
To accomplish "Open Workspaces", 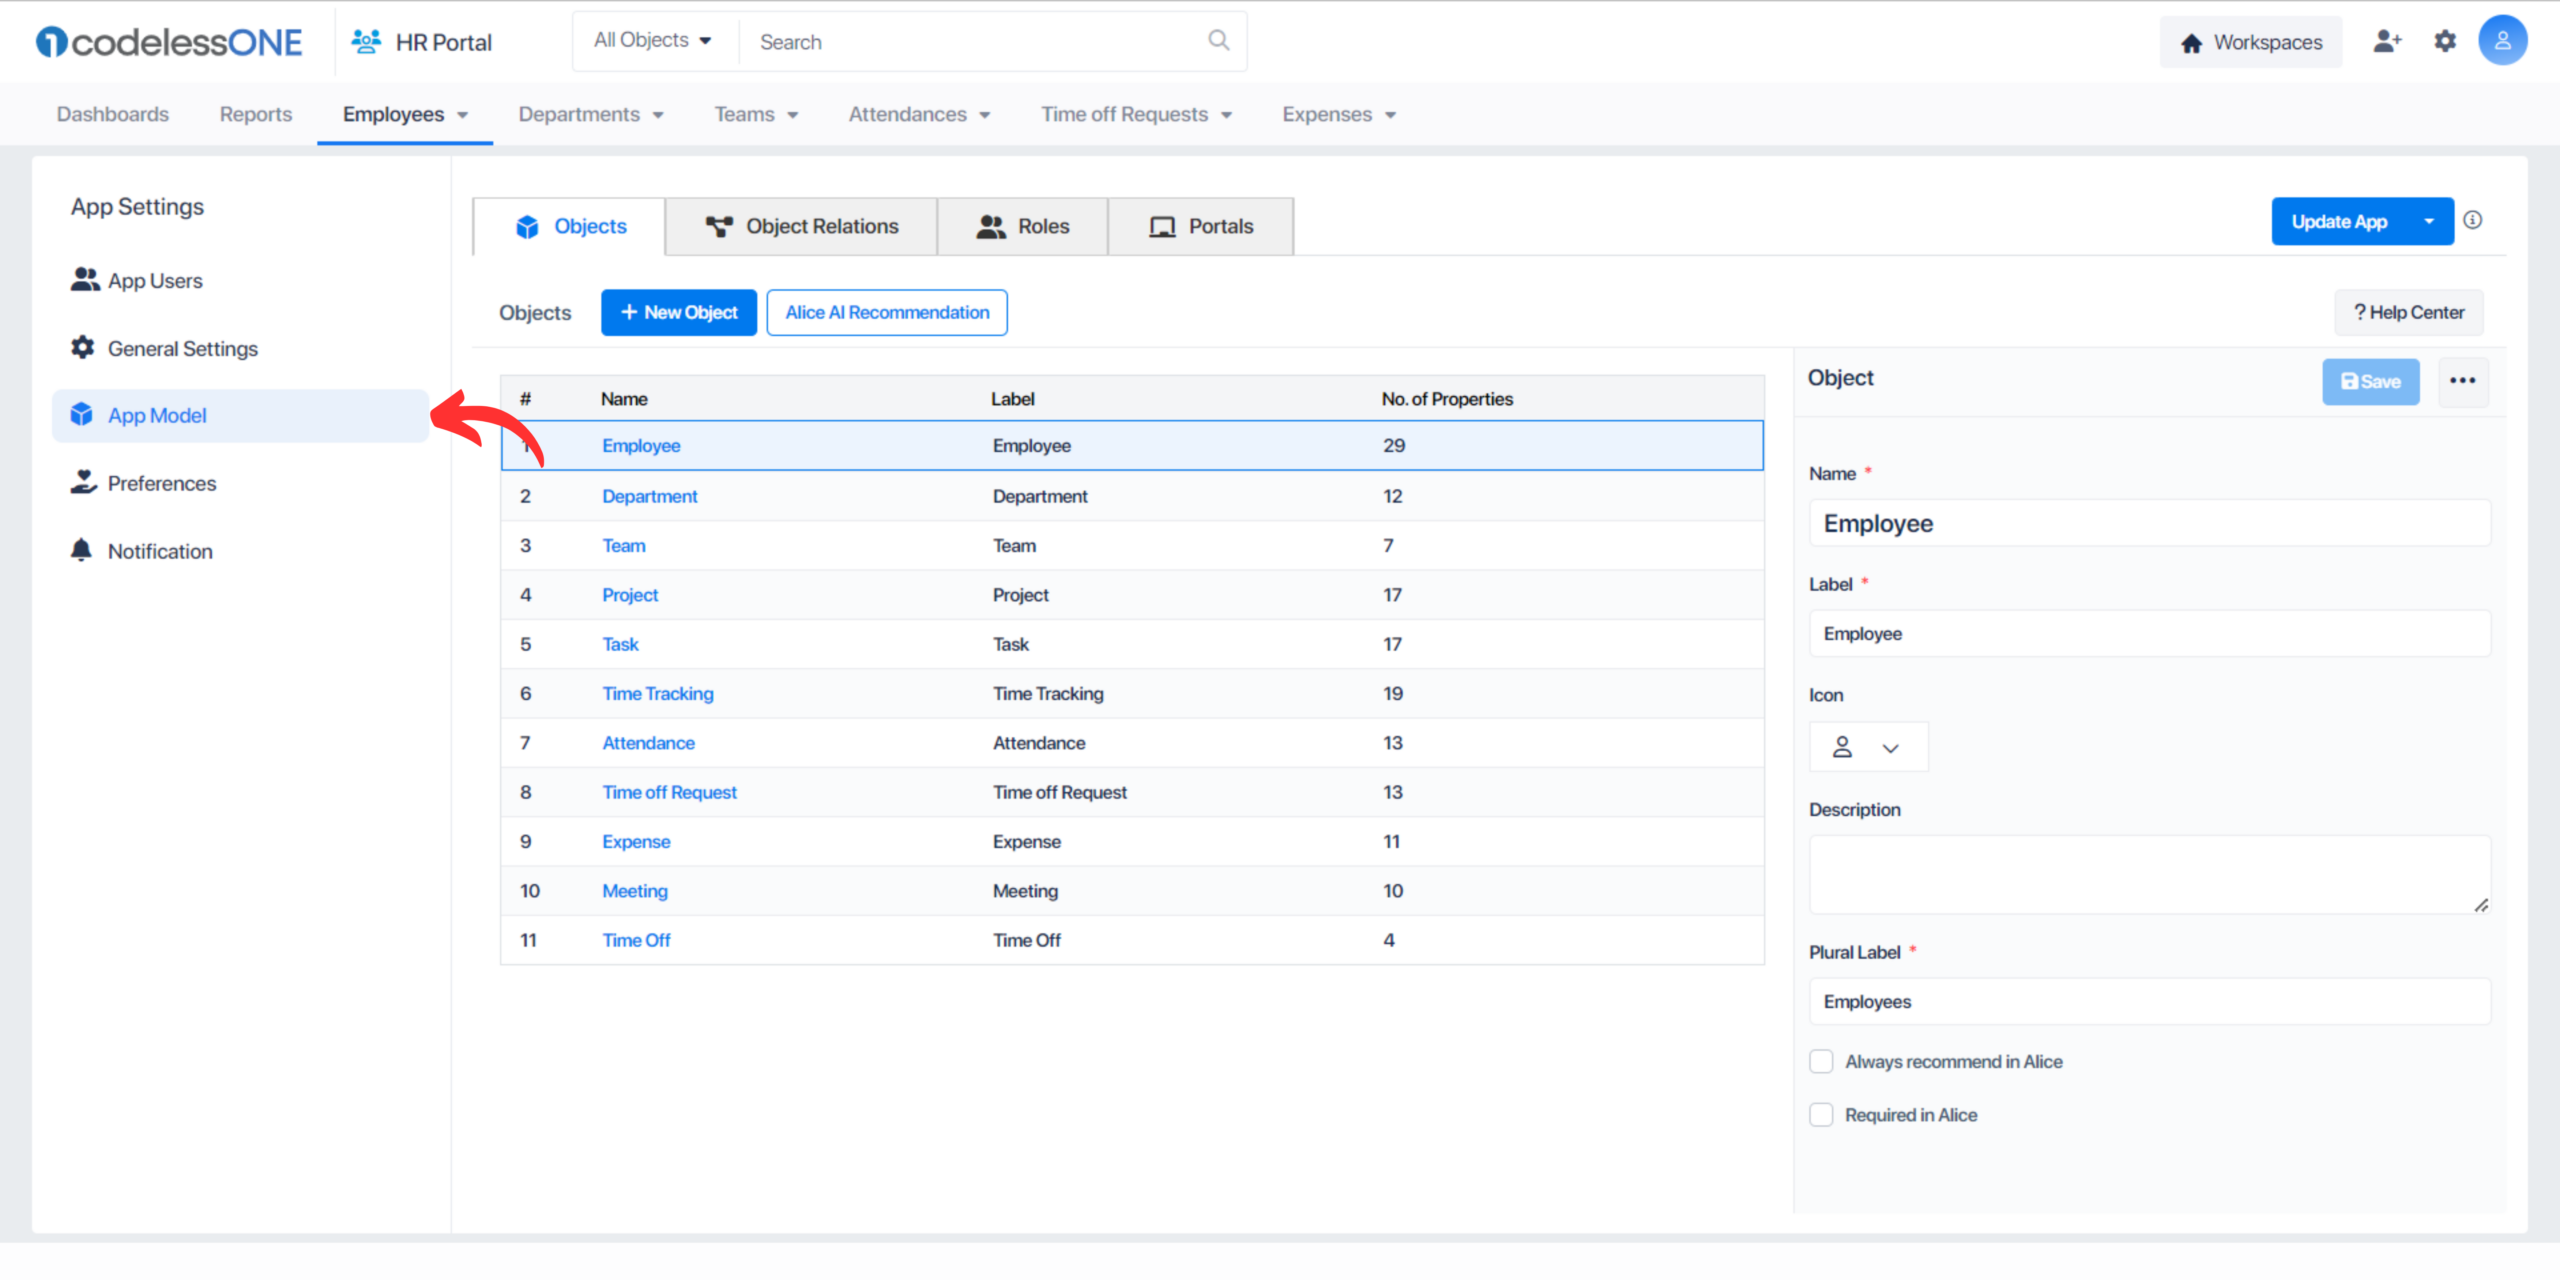I will click(2251, 42).
